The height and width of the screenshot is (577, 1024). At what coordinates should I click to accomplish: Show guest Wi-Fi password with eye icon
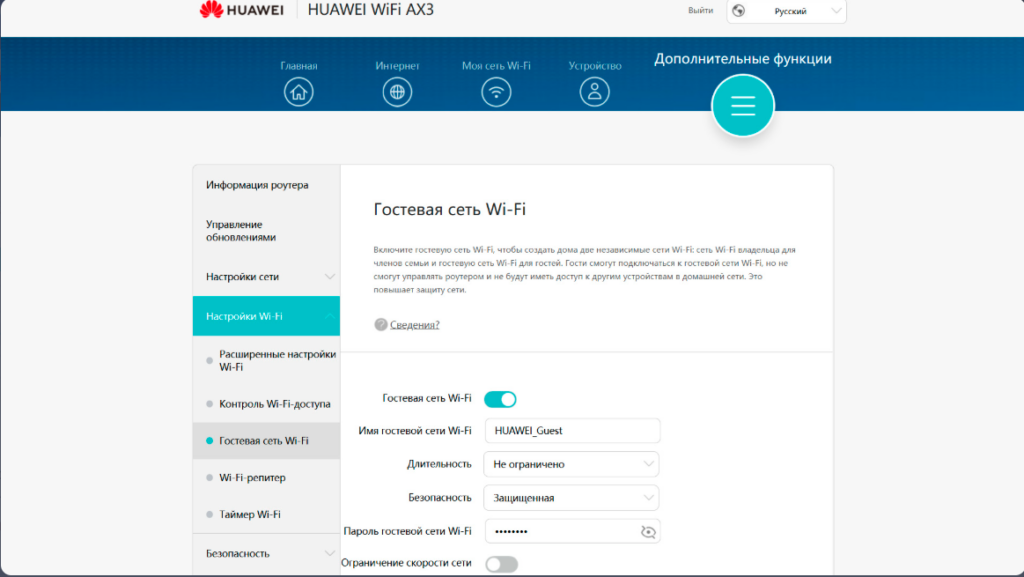[648, 532]
